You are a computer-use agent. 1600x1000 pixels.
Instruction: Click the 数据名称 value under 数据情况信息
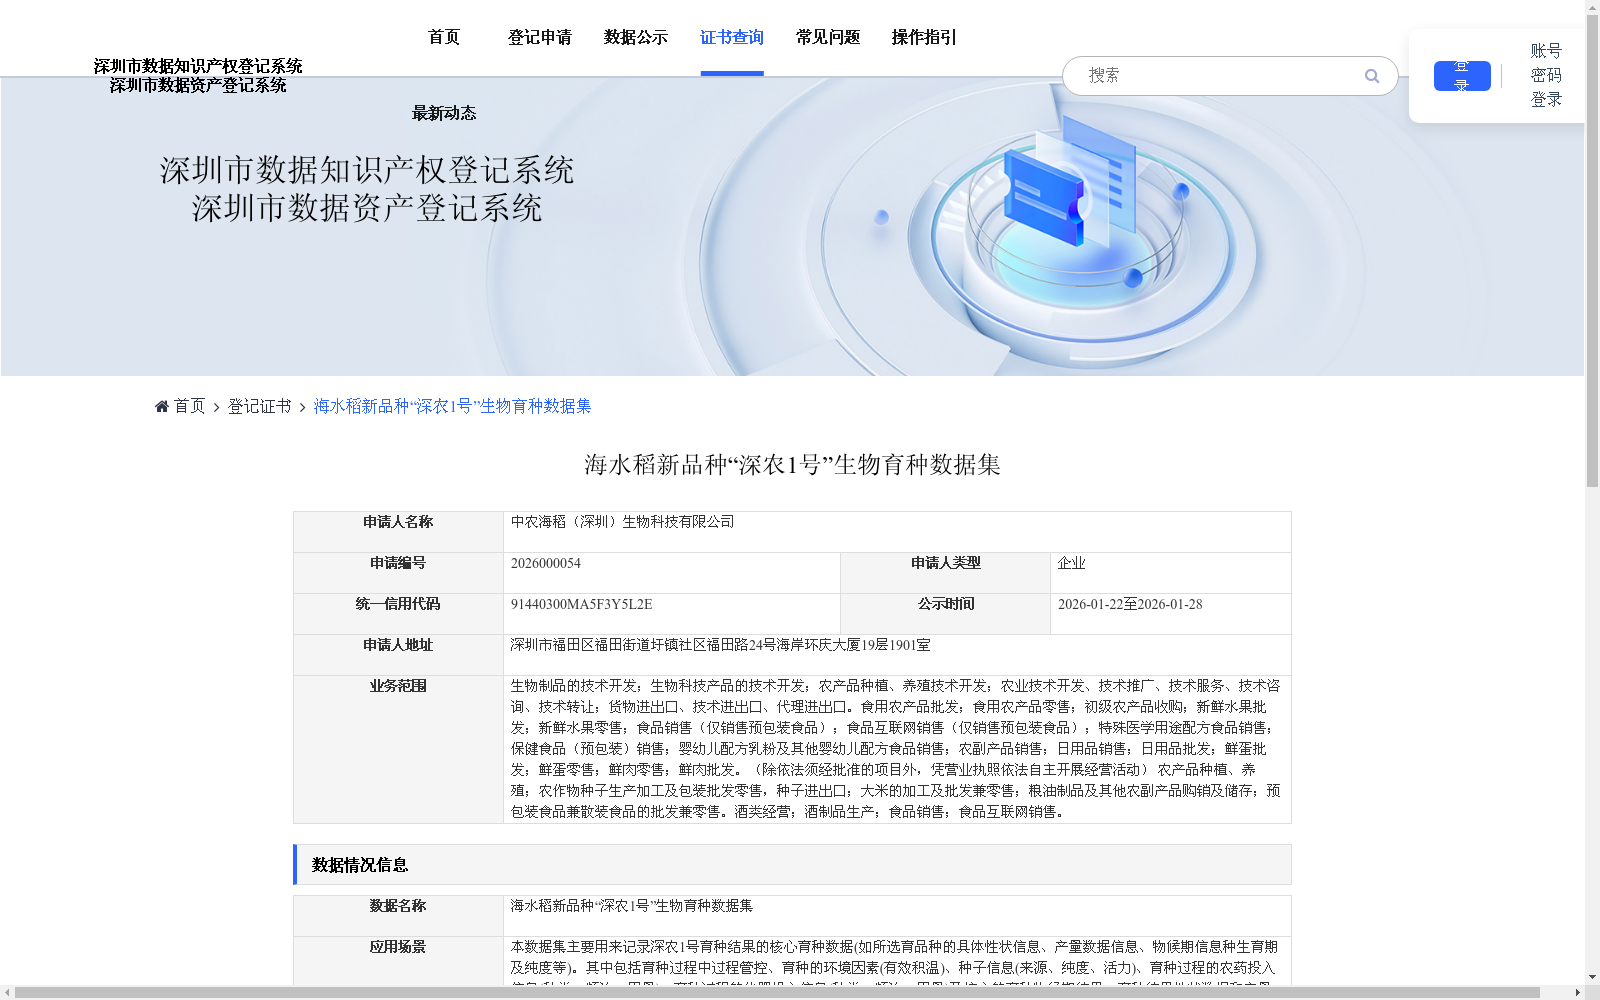click(x=632, y=906)
